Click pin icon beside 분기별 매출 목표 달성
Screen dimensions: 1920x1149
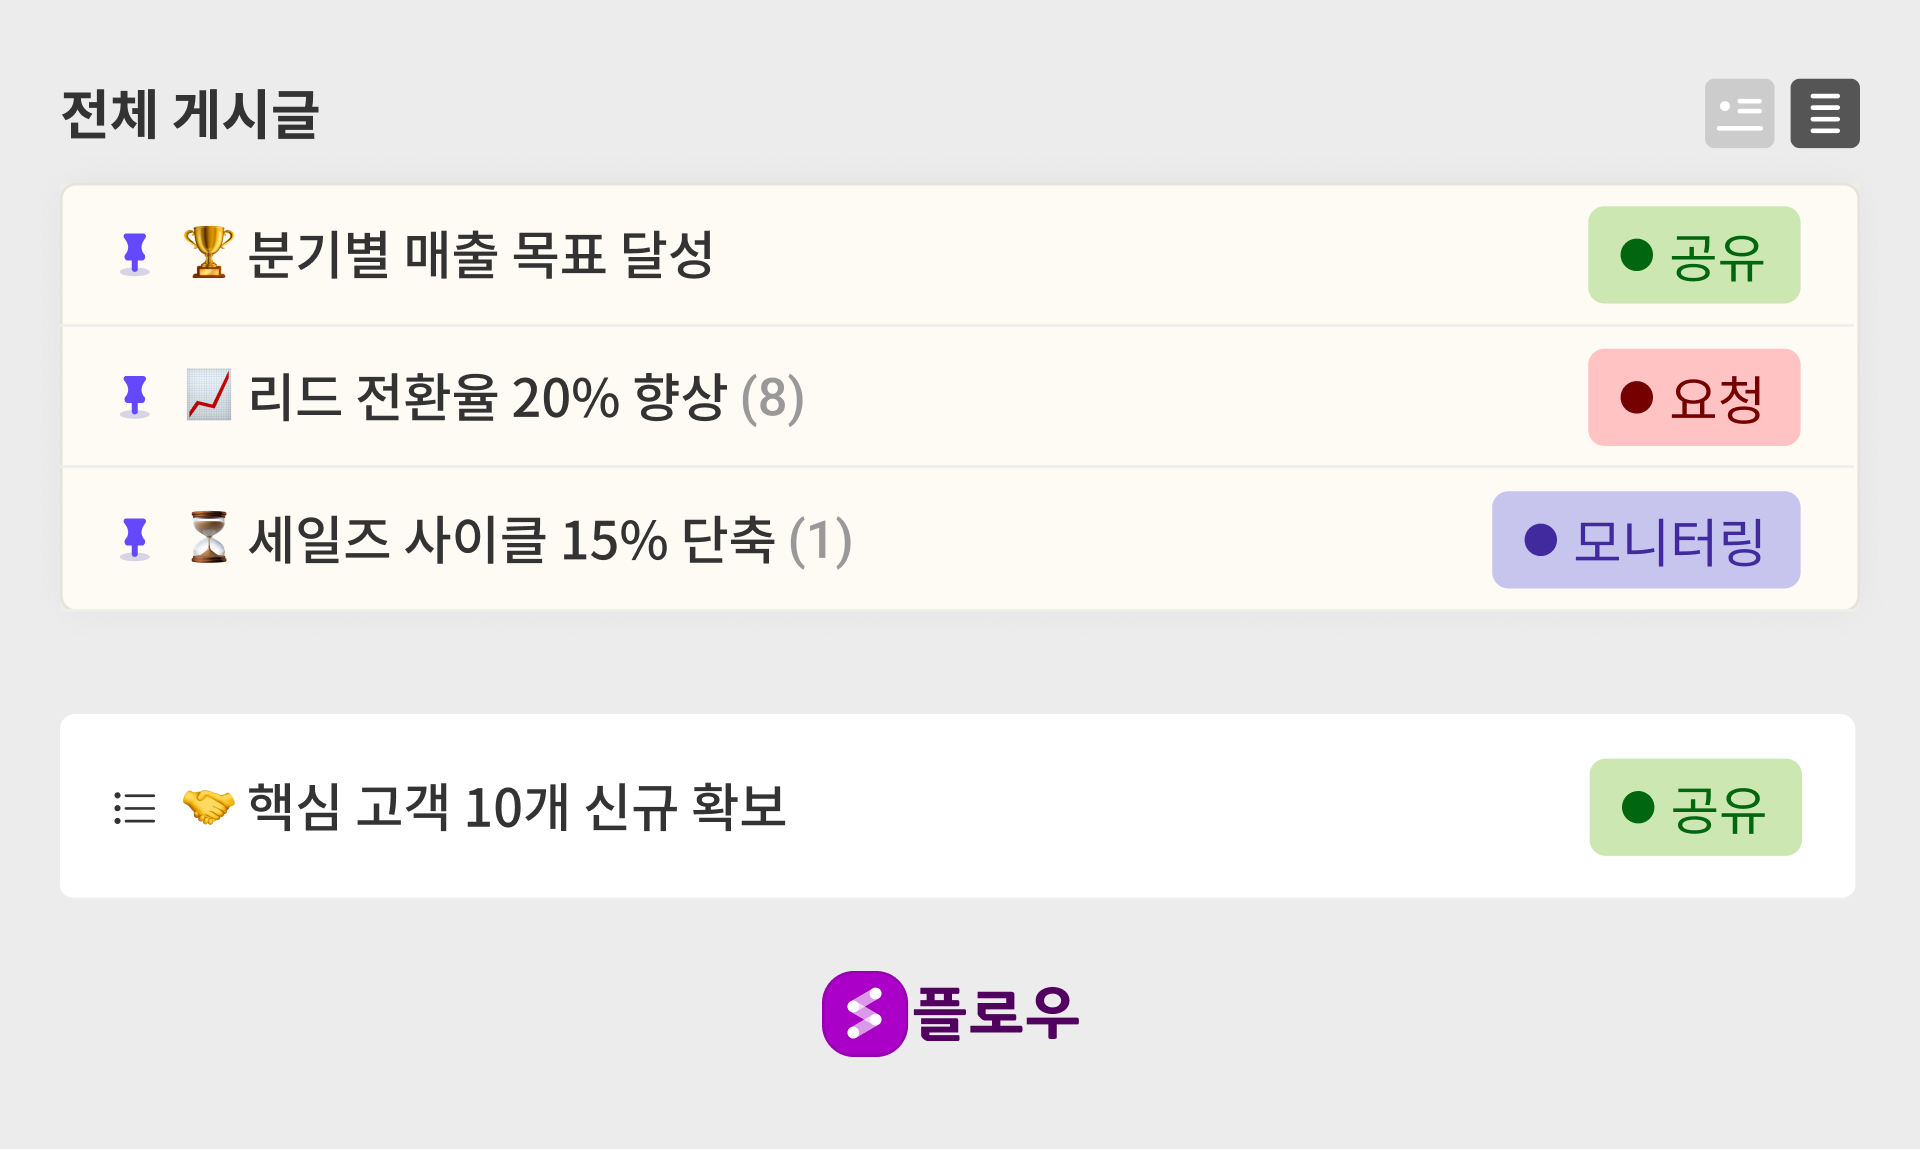[x=135, y=254]
